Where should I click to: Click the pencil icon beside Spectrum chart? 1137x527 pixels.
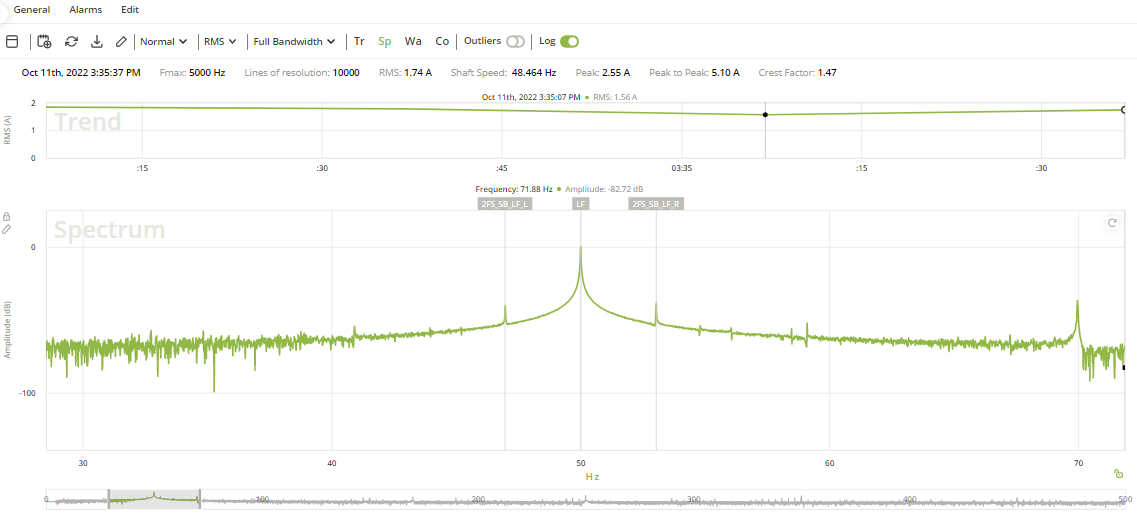click(x=7, y=229)
